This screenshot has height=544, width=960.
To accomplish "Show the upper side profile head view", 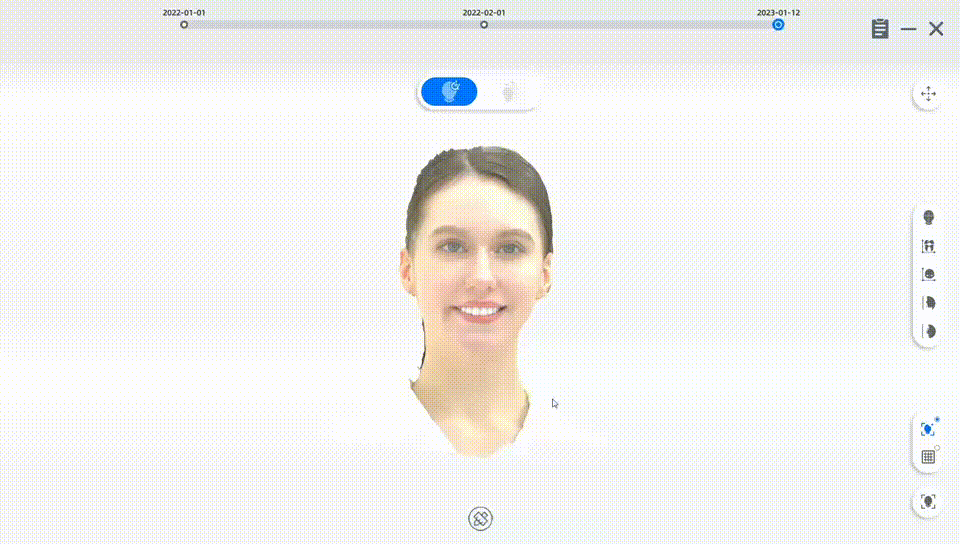I will point(928,303).
